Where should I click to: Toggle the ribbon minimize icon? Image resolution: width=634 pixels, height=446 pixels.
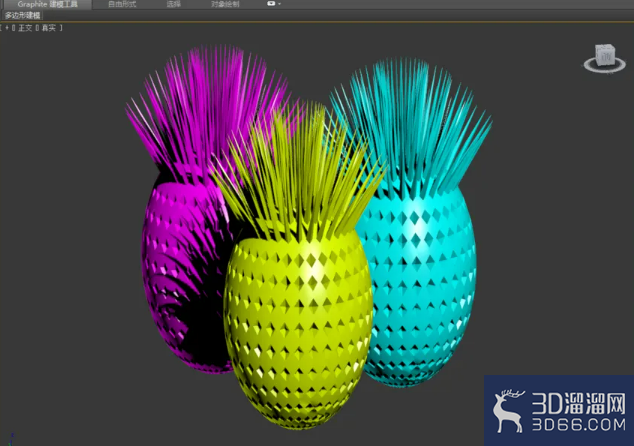tap(271, 4)
